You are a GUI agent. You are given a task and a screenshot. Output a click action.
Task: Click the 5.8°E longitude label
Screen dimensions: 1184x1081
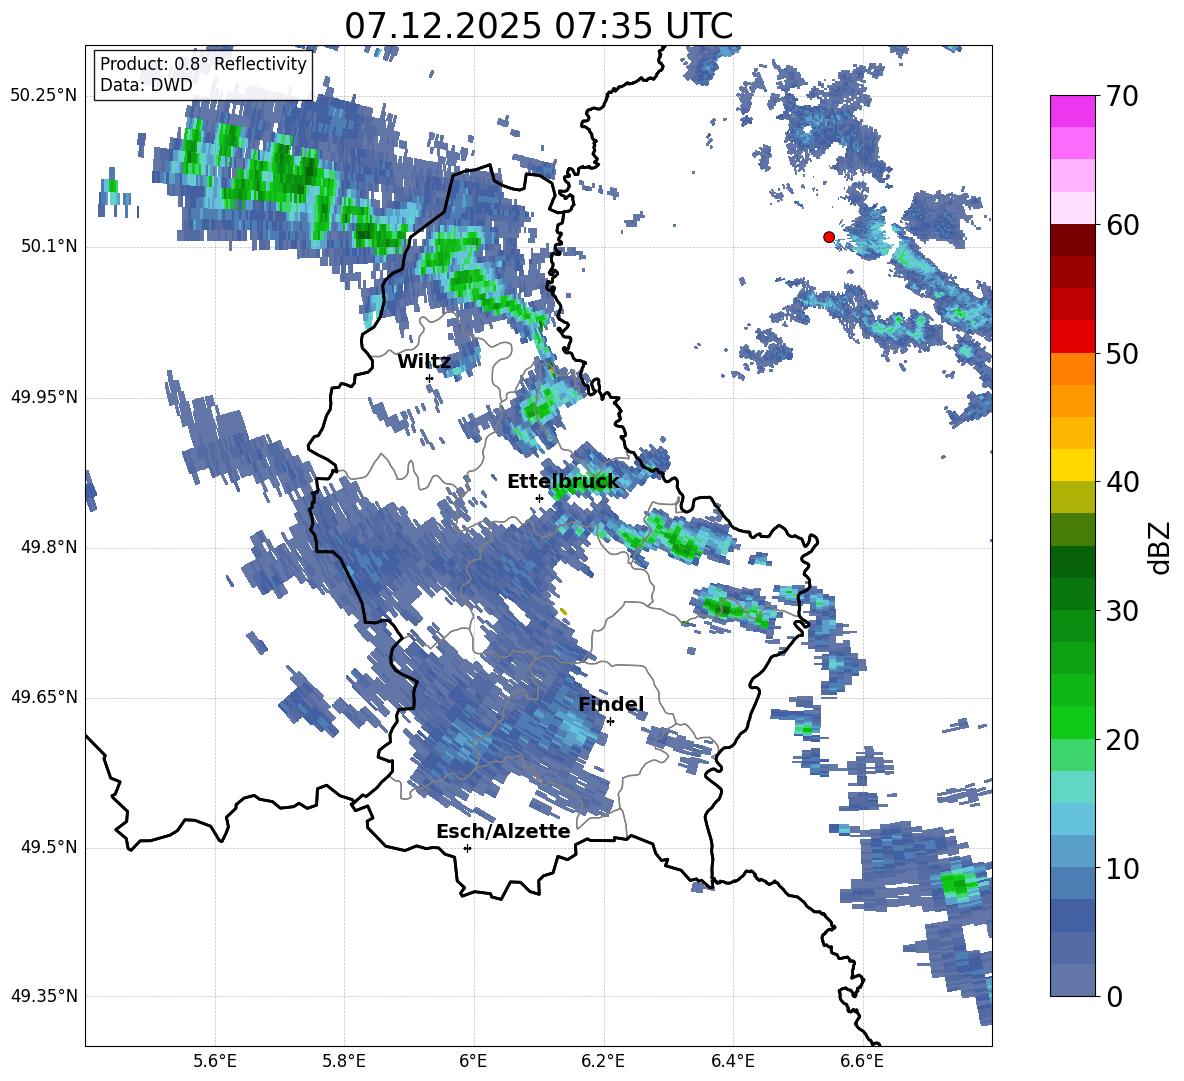click(x=344, y=1061)
